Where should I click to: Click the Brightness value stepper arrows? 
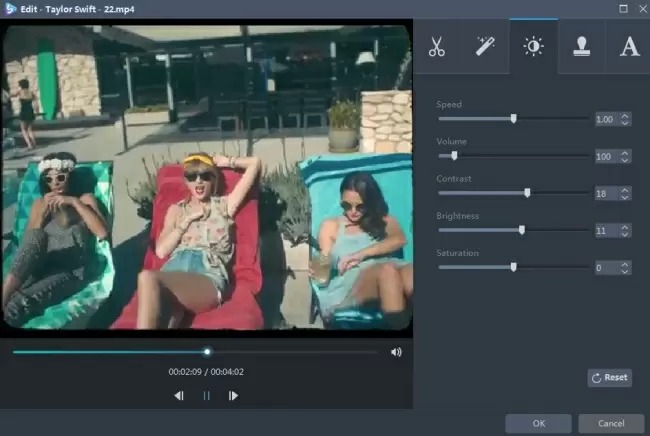[x=625, y=230]
